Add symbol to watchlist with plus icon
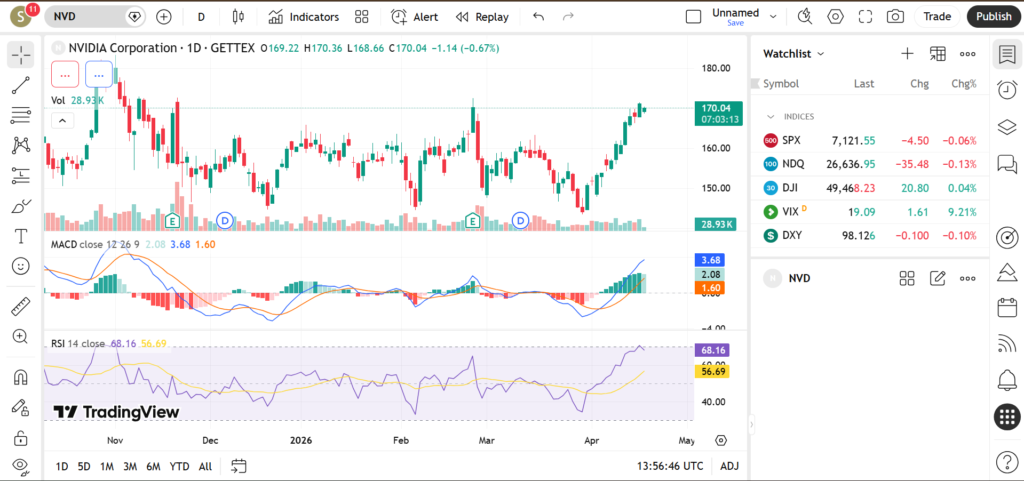The image size is (1024, 481). tap(907, 54)
